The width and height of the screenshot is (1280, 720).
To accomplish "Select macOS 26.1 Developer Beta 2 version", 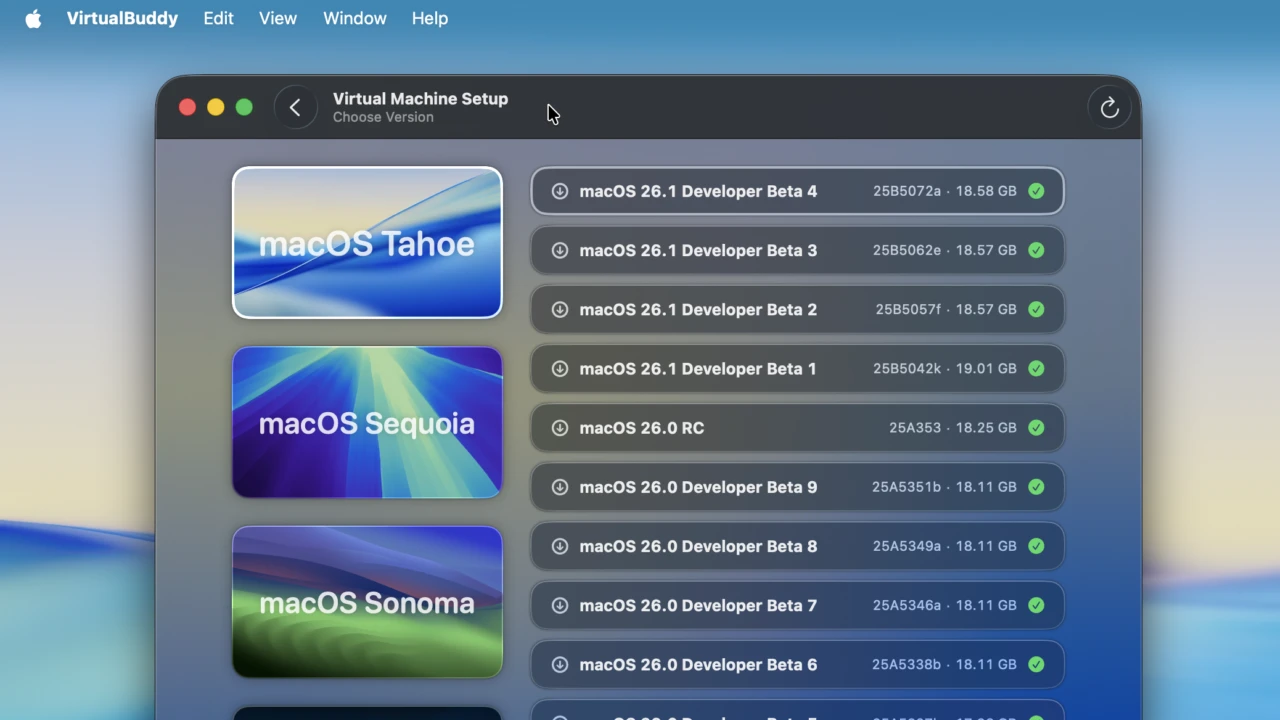I will coord(797,309).
